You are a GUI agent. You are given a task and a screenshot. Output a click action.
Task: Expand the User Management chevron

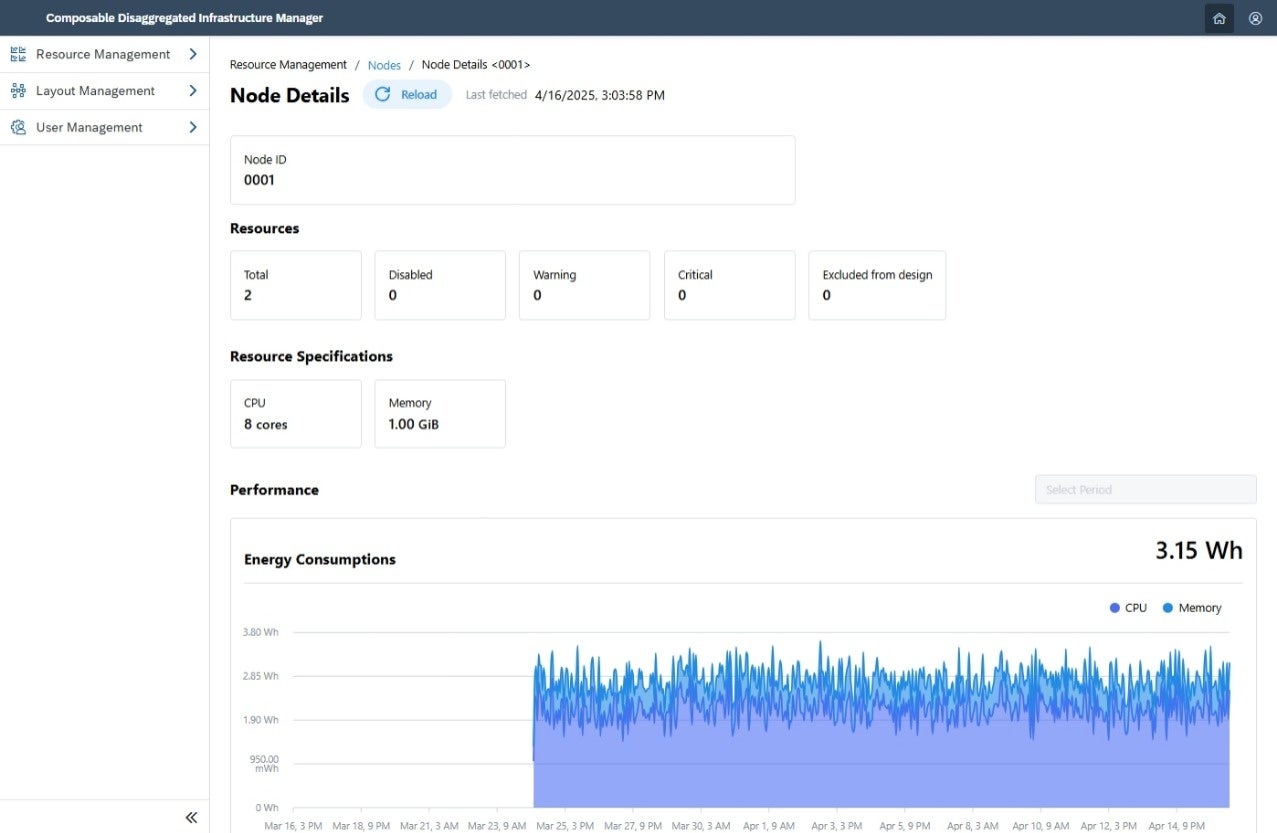tap(193, 127)
